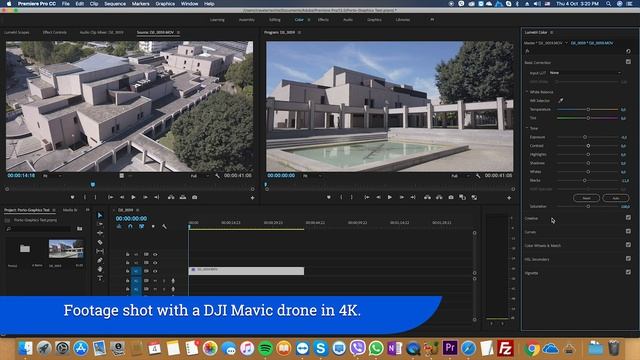Toggle Creative section checkbox
The height and width of the screenshot is (360, 640).
628,218
